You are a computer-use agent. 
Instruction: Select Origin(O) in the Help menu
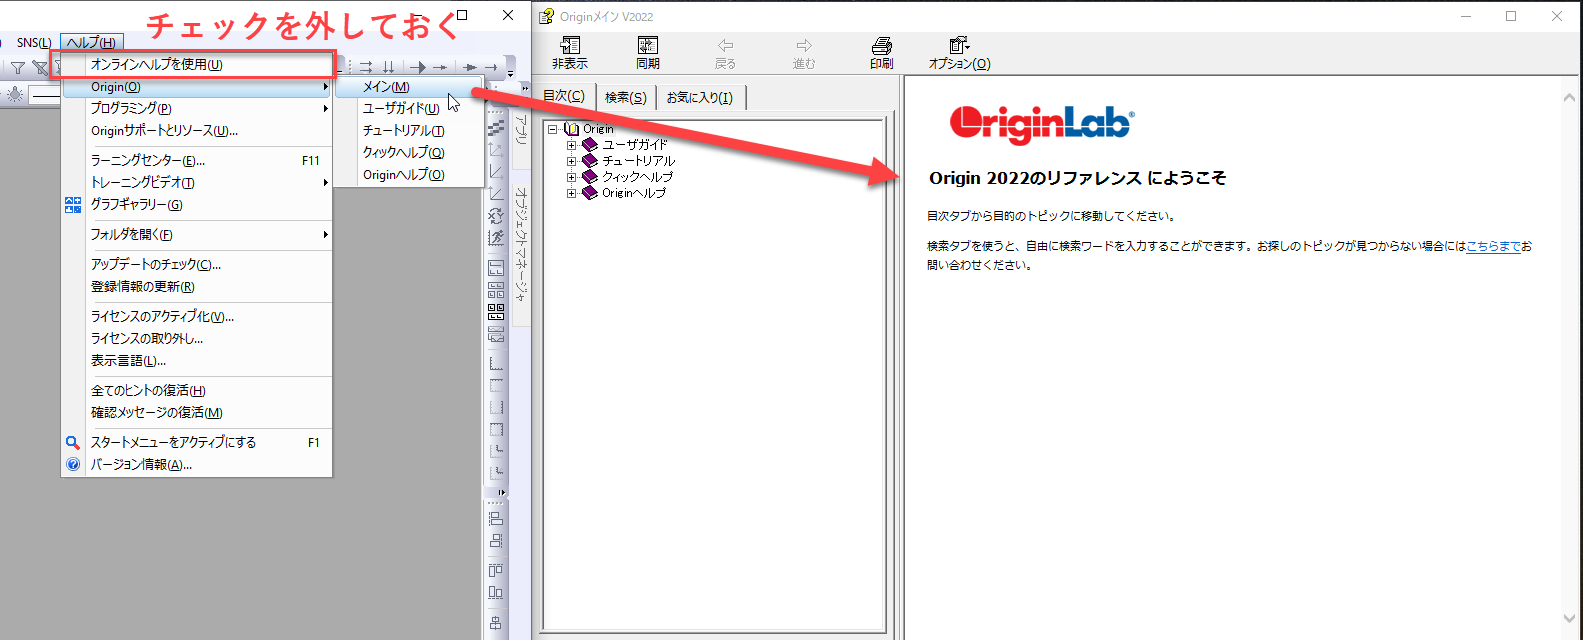coord(196,87)
